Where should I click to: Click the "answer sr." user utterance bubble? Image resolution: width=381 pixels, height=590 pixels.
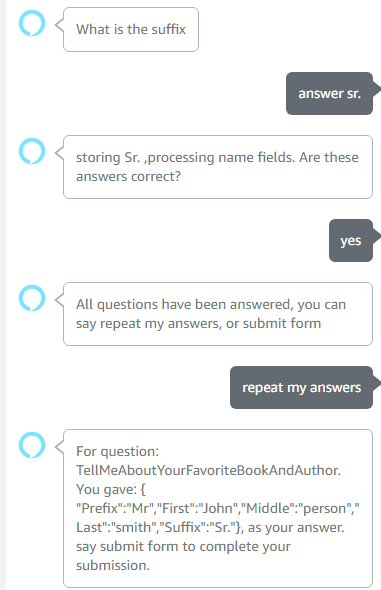[x=329, y=93]
